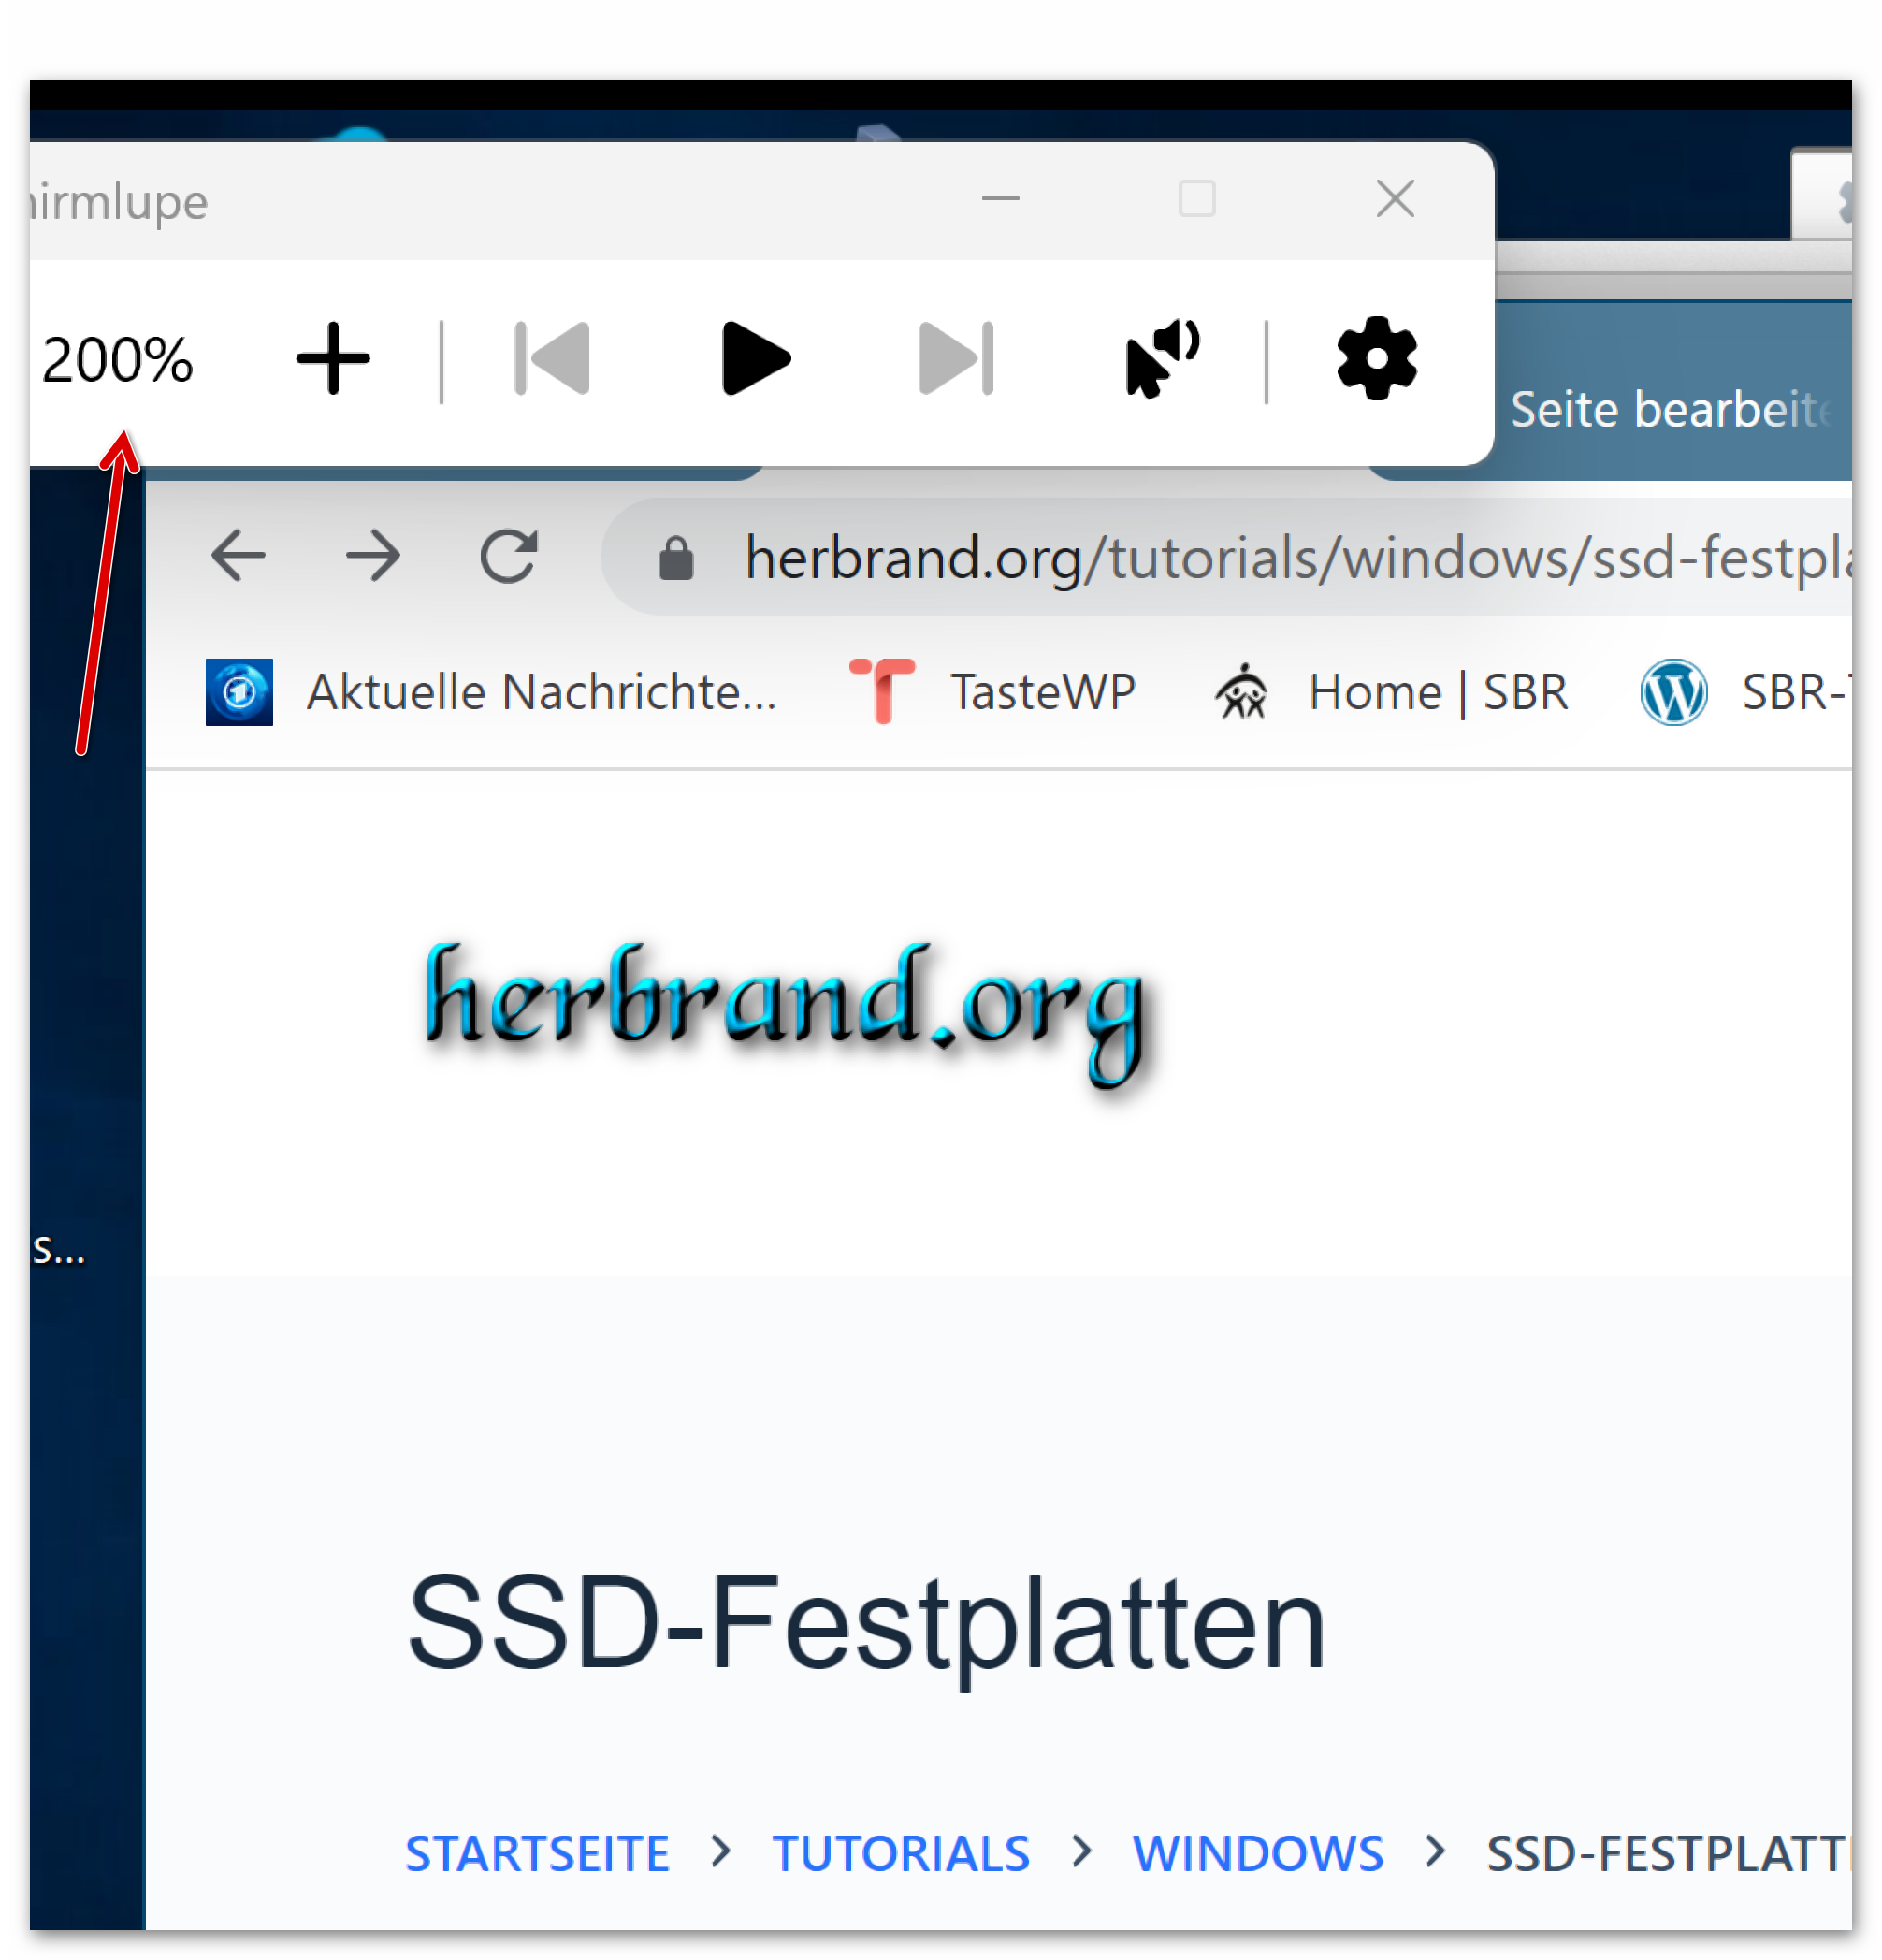This screenshot has width=1882, height=1960.
Task: Open the Aktuelle Nachrichte... bookmark
Action: [x=492, y=692]
